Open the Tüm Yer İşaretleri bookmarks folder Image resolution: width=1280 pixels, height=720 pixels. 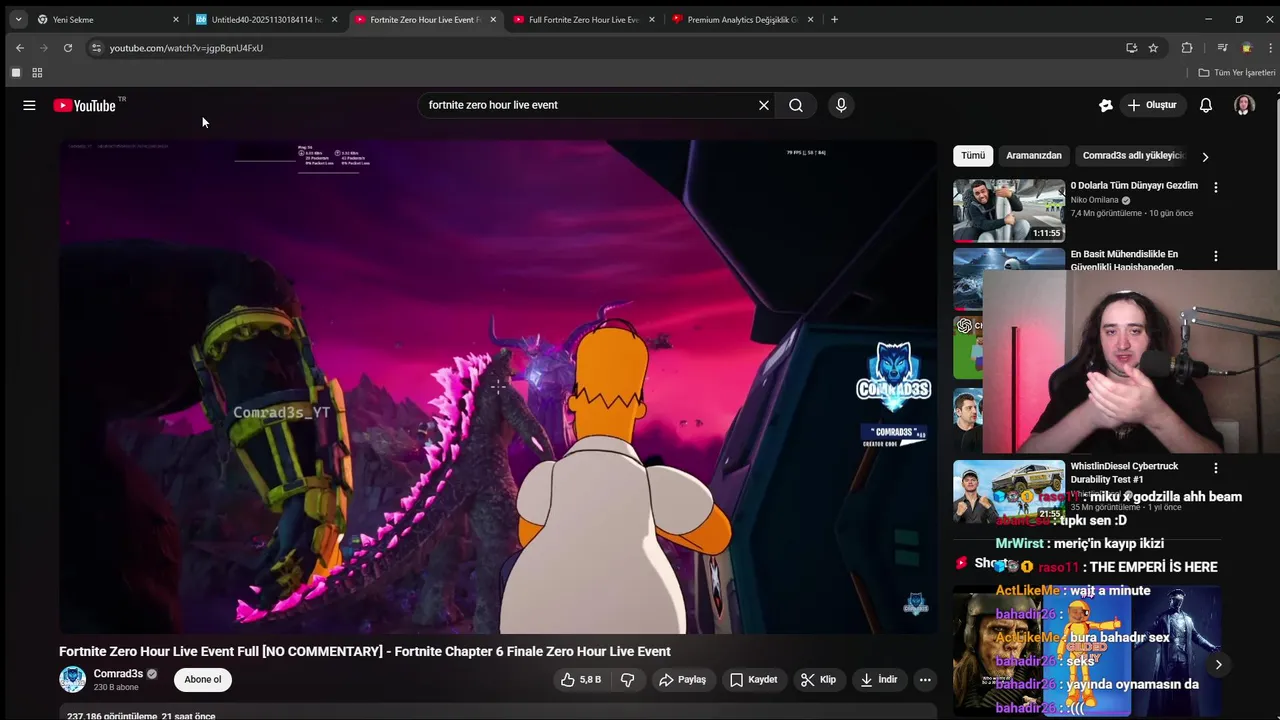(1237, 73)
